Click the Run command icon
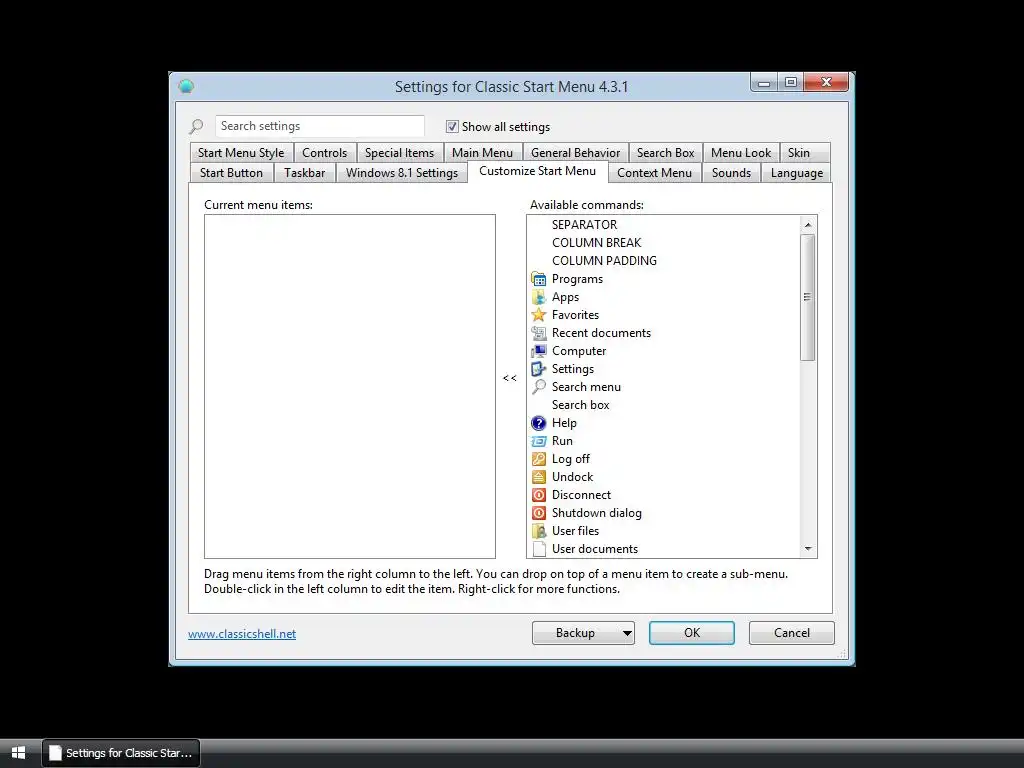This screenshot has height=768, width=1024. tap(539, 441)
